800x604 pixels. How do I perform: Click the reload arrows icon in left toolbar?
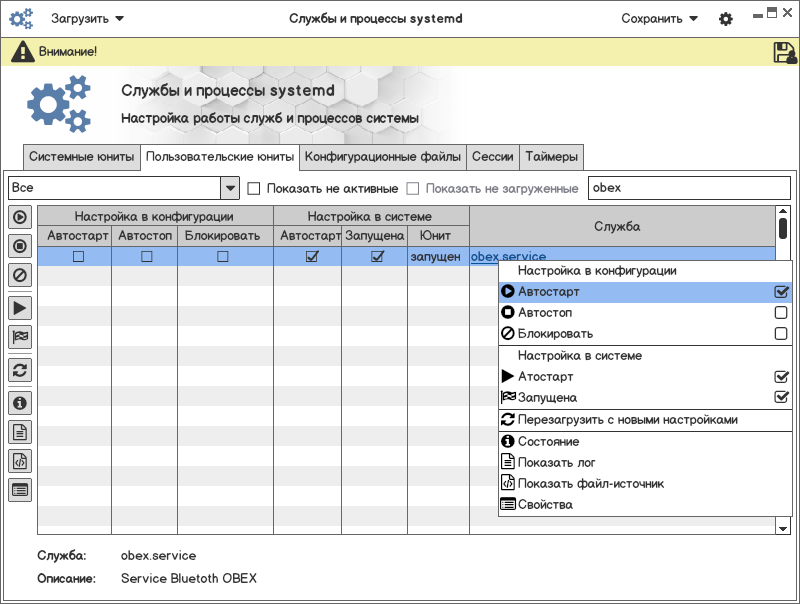pos(20,370)
